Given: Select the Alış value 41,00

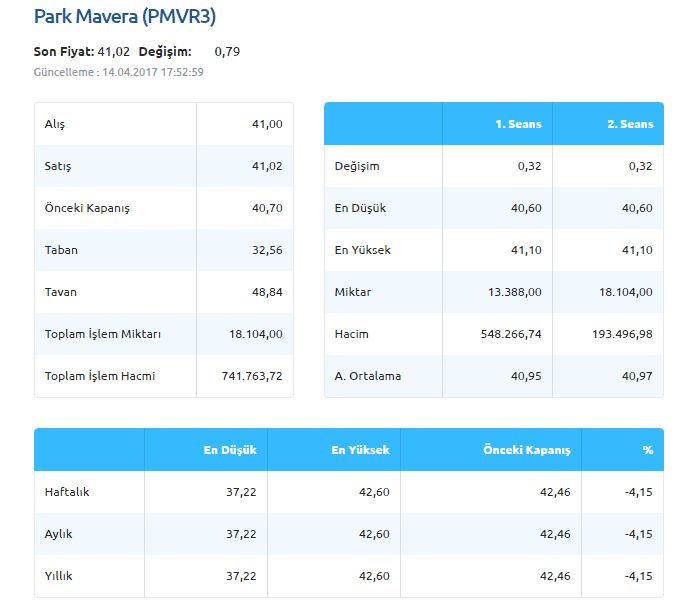Looking at the screenshot, I should (x=267, y=124).
